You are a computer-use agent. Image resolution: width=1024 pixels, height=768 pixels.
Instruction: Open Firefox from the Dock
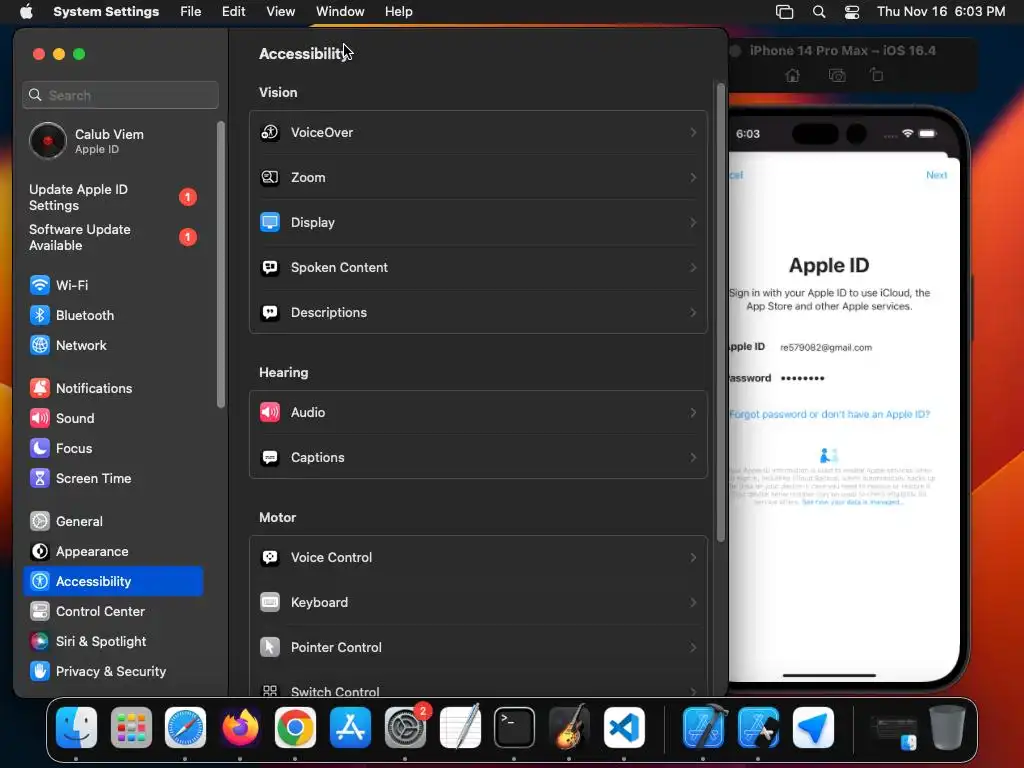tap(240, 728)
